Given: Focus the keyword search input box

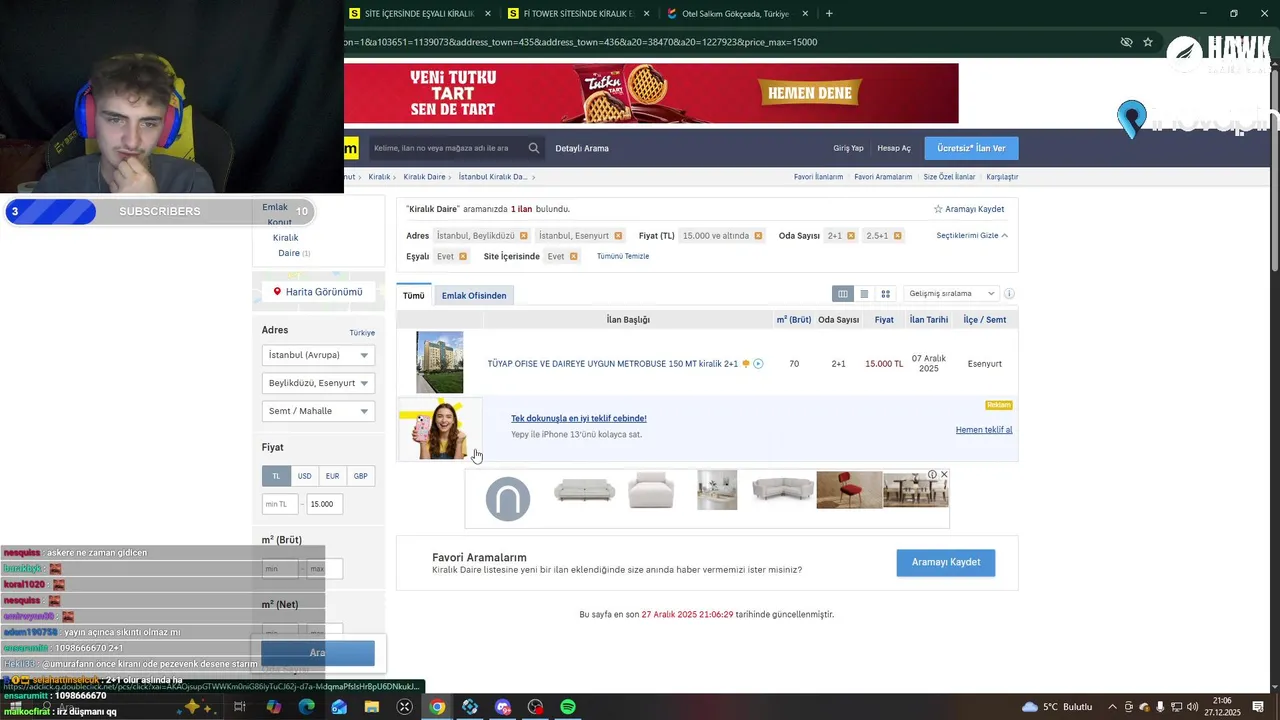Looking at the screenshot, I should (446, 148).
